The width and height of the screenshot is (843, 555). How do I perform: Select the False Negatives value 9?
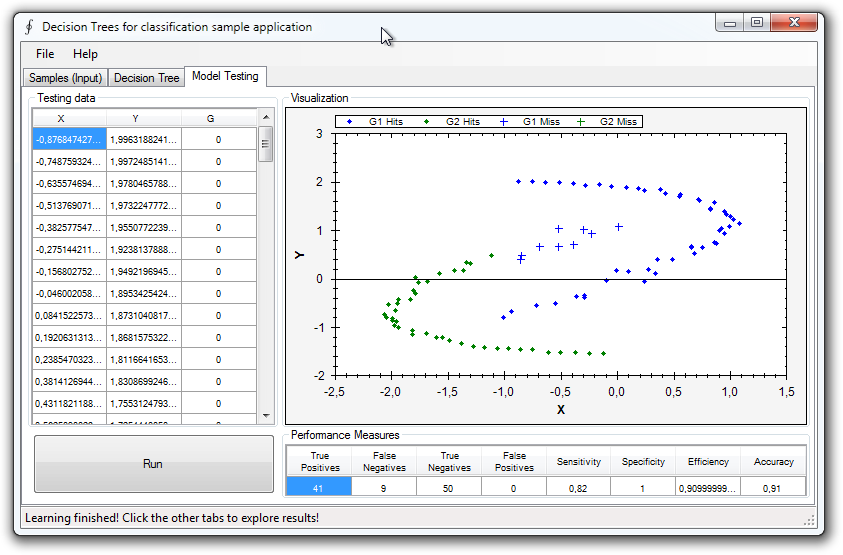pyautogui.click(x=384, y=488)
